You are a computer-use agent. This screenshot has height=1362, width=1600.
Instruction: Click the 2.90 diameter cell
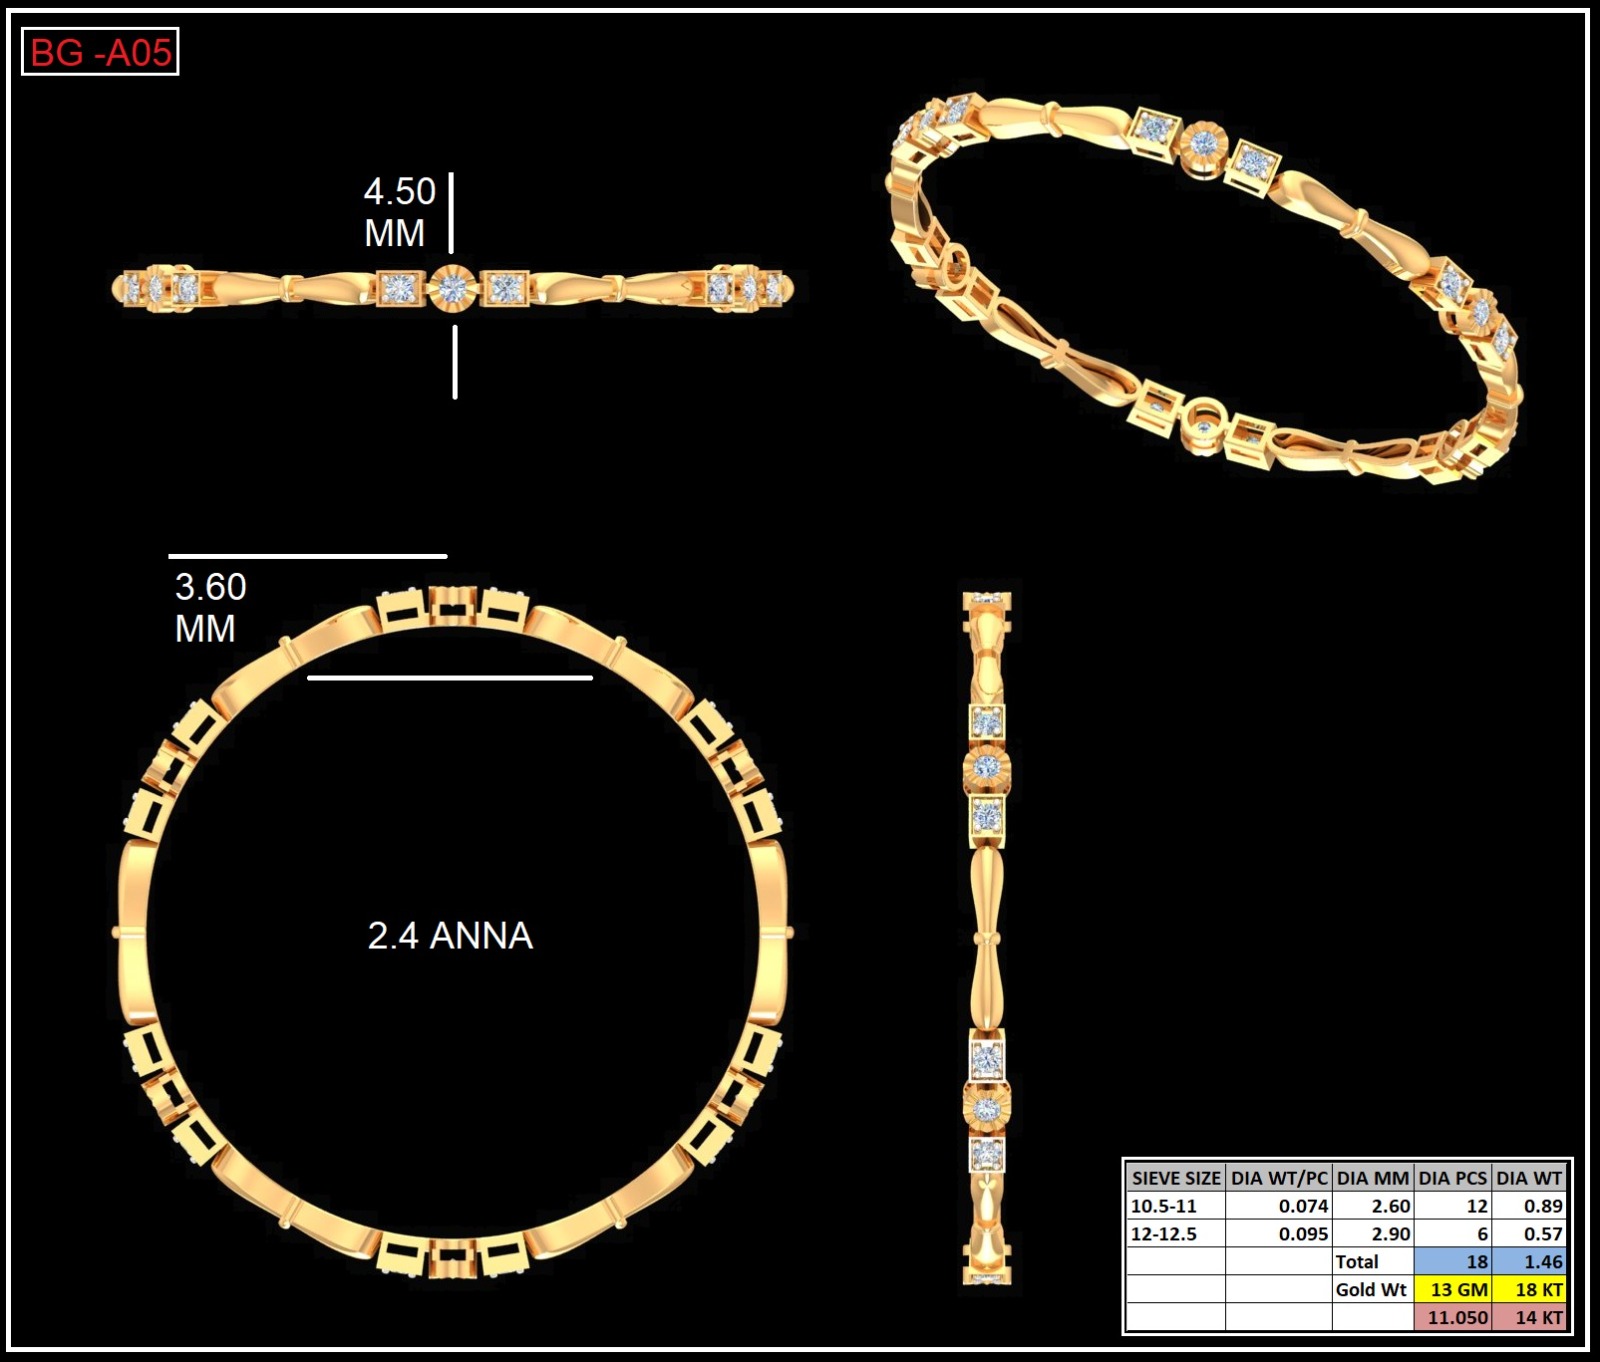tap(1373, 1234)
